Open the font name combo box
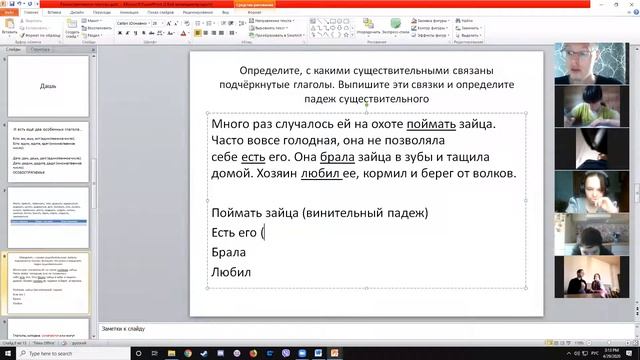The height and width of the screenshot is (360, 640). pos(133,24)
